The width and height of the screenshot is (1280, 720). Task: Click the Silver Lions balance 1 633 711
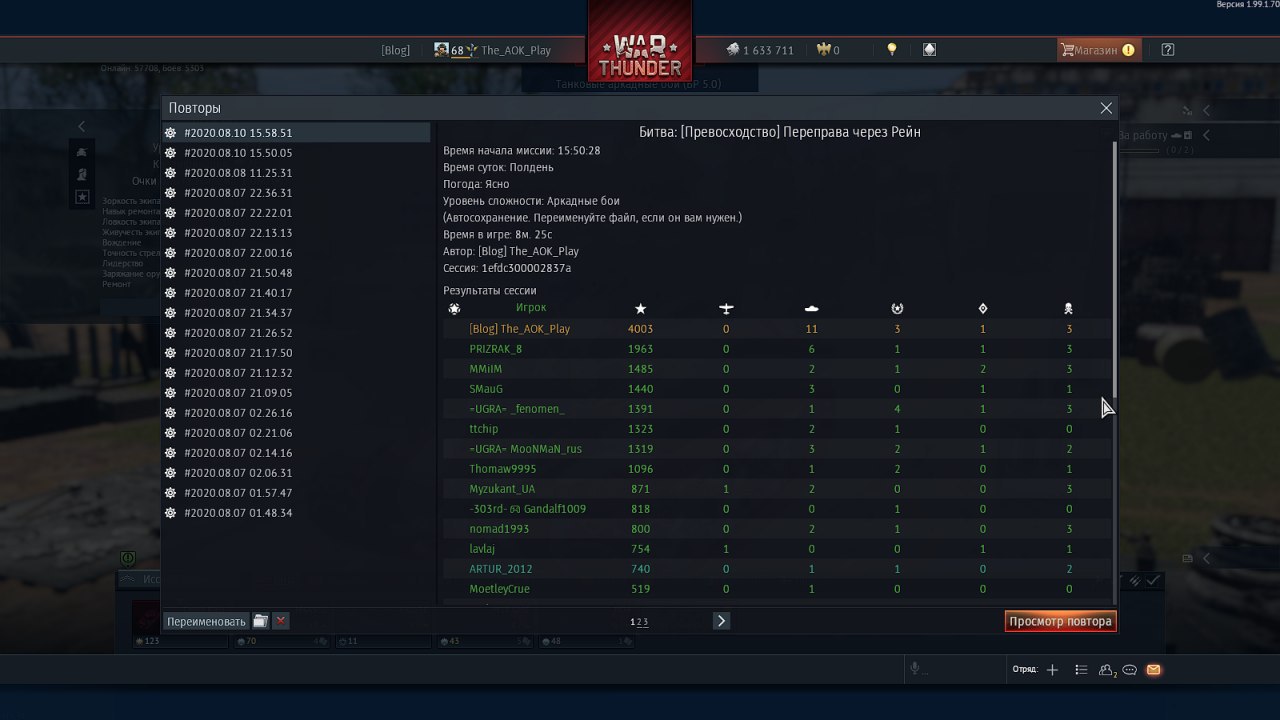click(760, 50)
